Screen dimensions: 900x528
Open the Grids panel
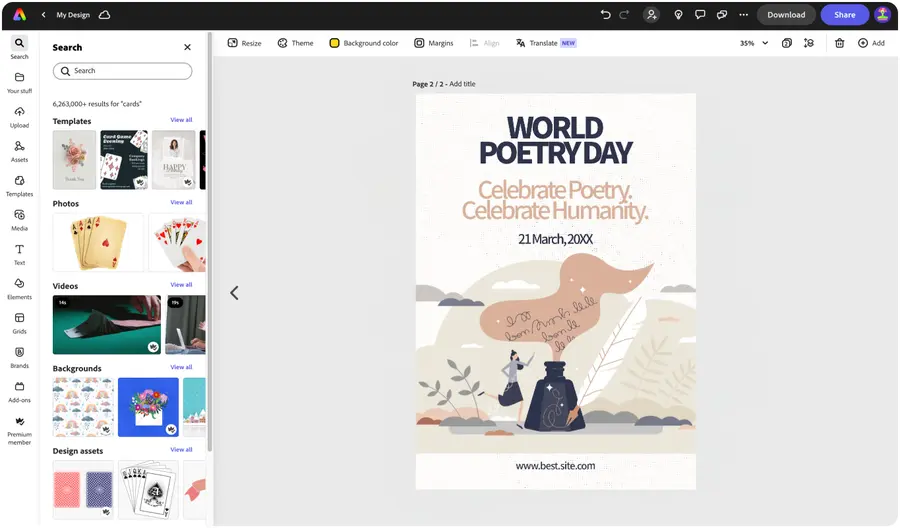[x=20, y=323]
